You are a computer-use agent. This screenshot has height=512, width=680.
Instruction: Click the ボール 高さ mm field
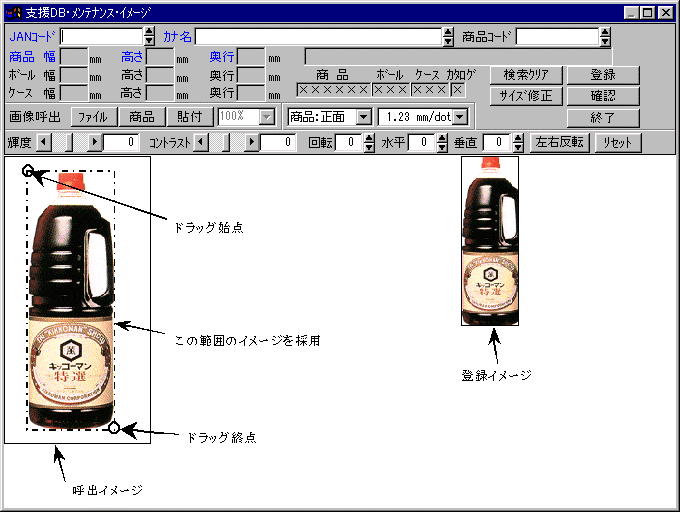tap(160, 75)
